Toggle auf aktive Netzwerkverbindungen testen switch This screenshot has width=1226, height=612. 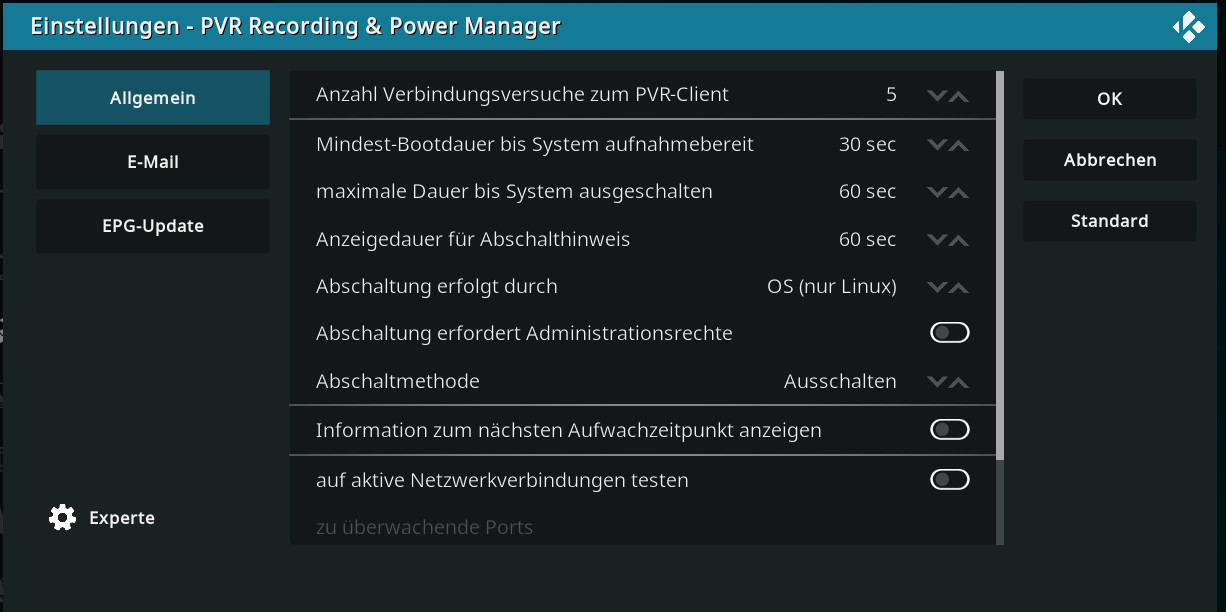click(950, 480)
